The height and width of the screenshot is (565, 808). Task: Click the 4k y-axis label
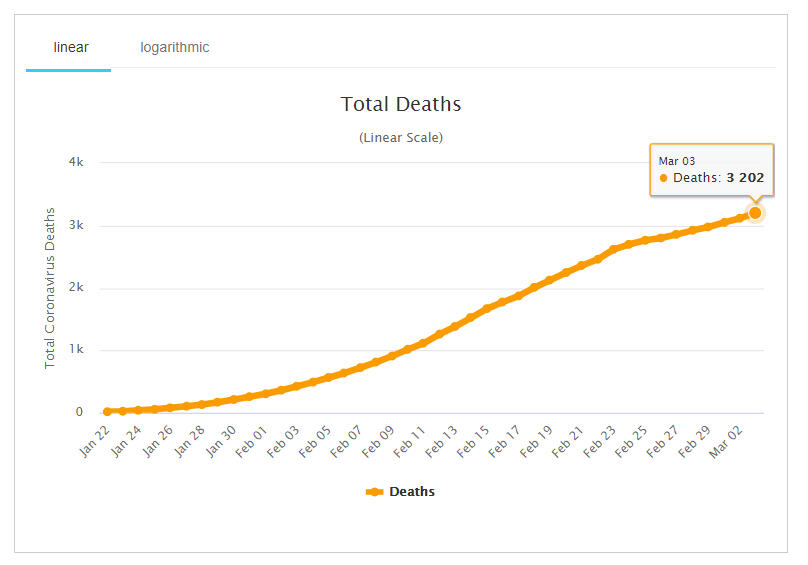tap(76, 162)
